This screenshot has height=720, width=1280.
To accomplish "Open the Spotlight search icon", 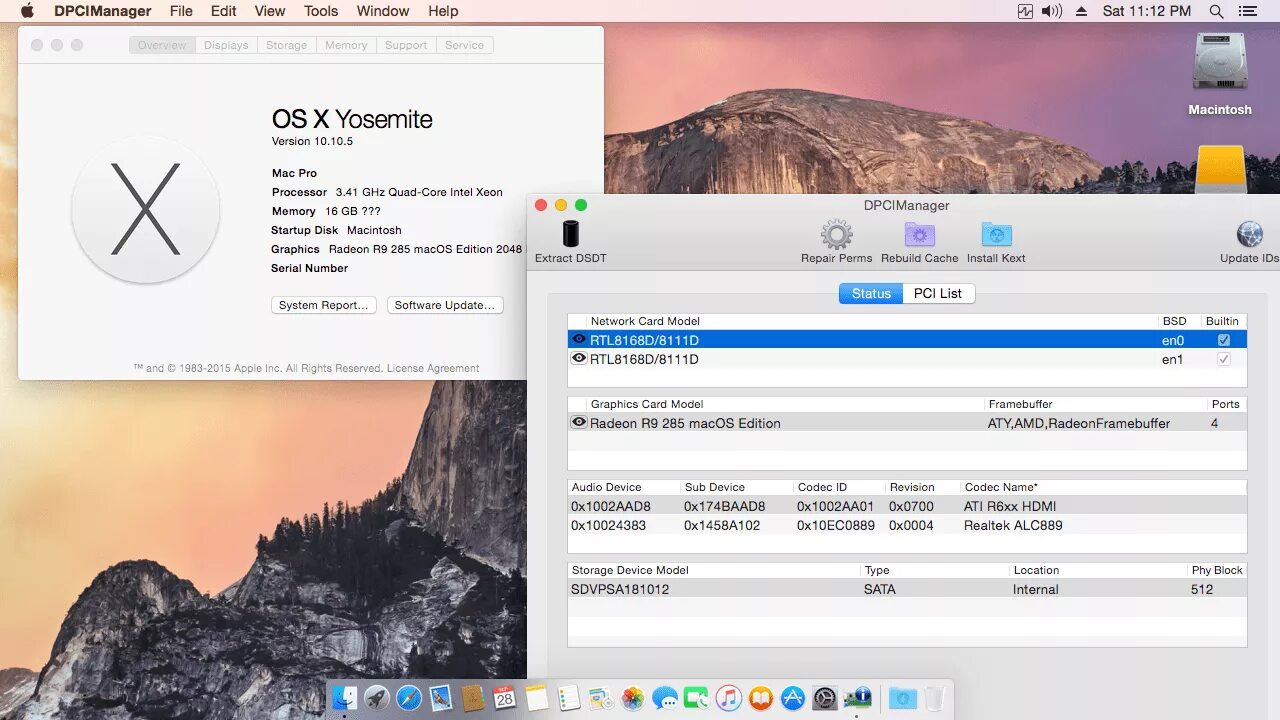I will (1216, 11).
